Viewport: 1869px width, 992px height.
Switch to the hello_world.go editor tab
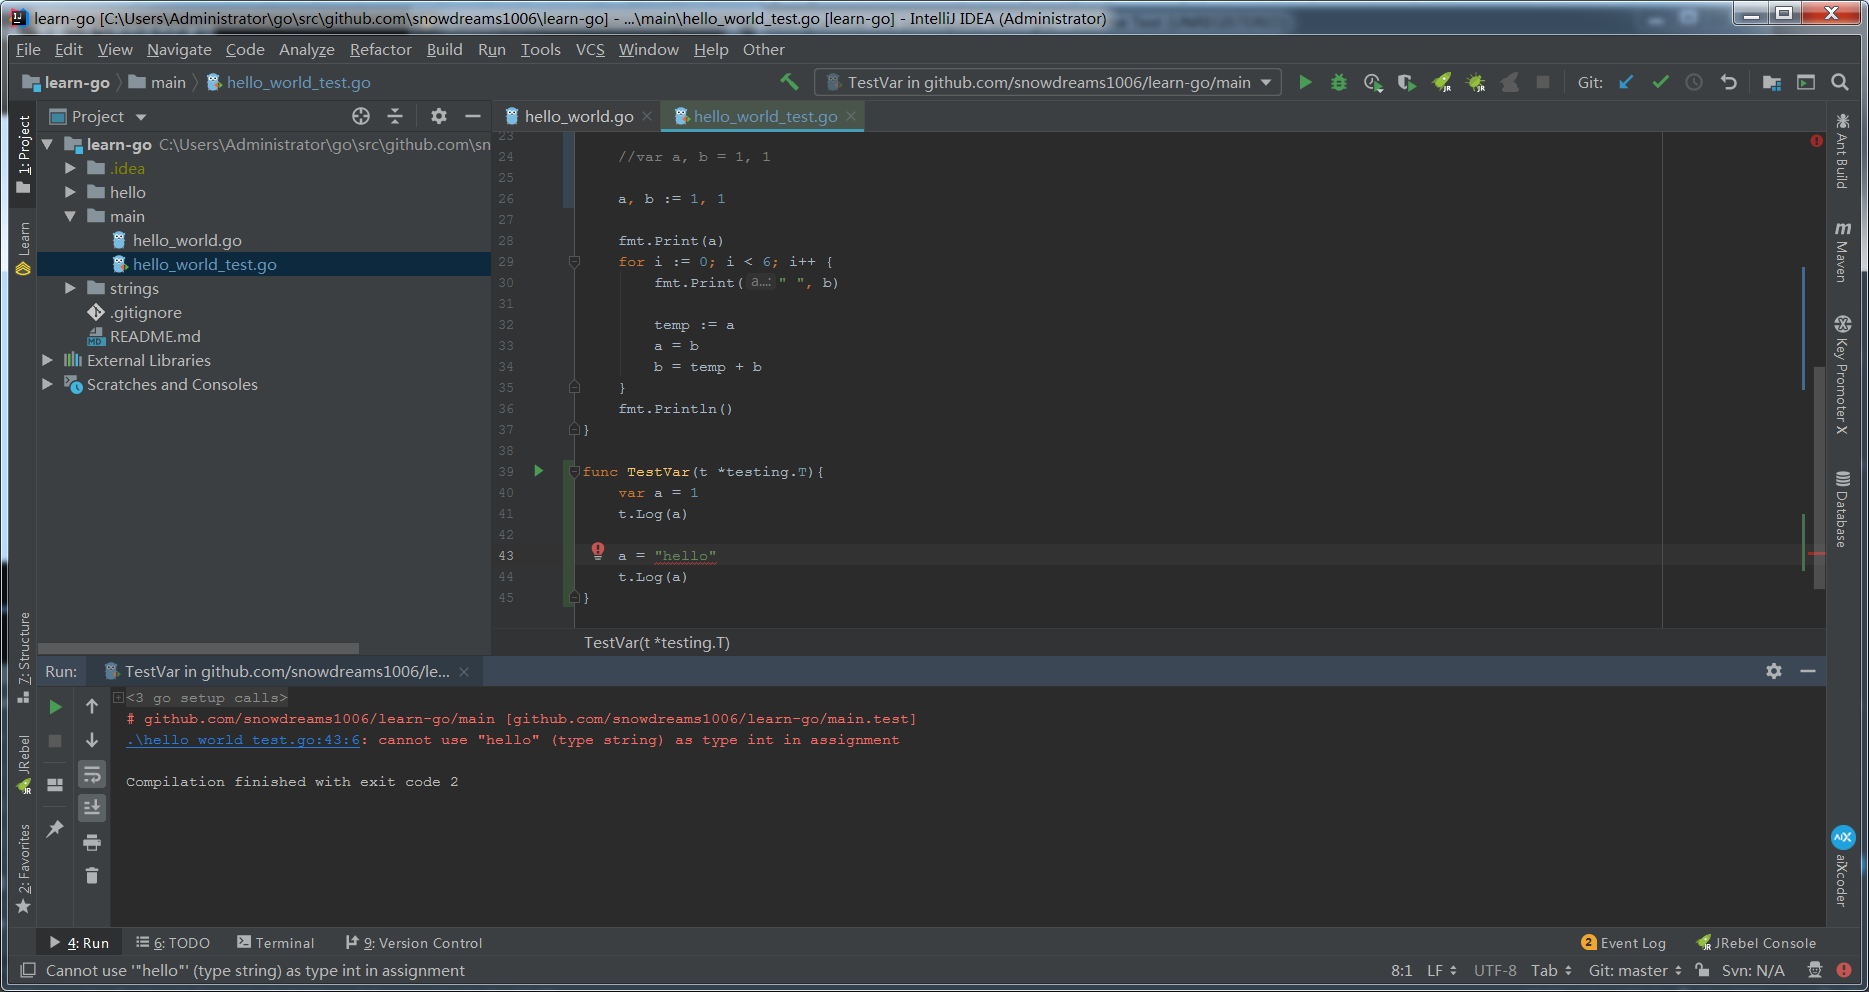click(578, 116)
